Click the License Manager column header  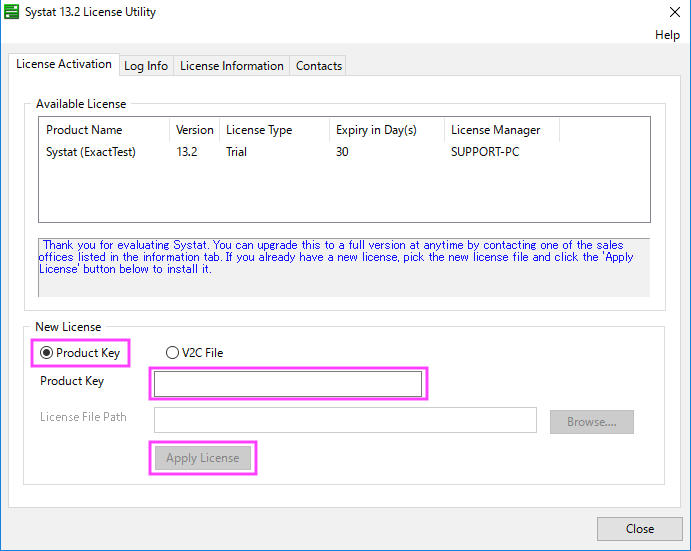click(502, 130)
